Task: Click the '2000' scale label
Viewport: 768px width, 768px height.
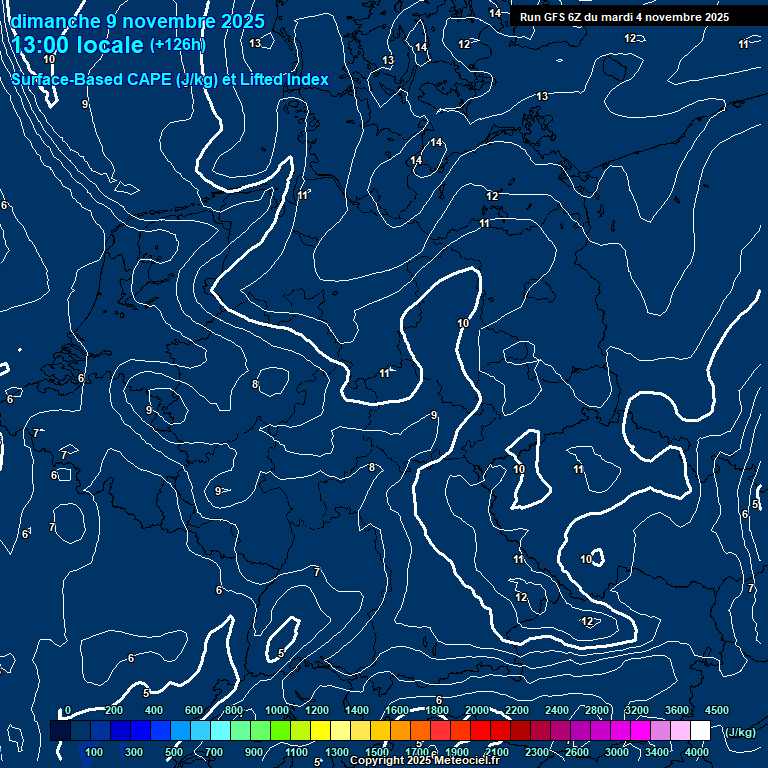Action: click(477, 710)
